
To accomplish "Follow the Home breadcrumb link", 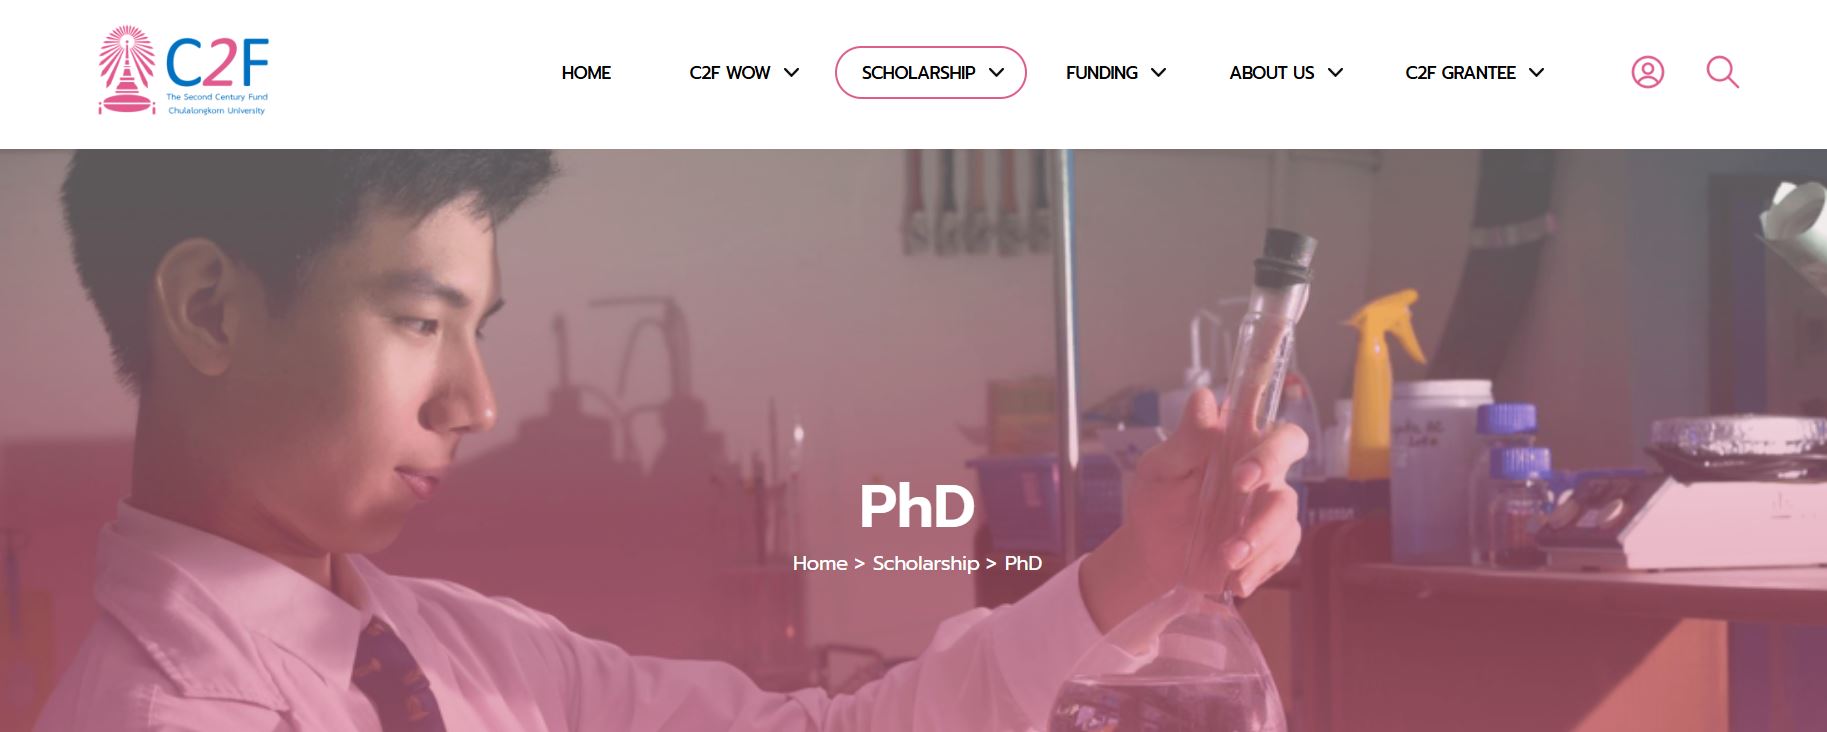I will coord(820,563).
